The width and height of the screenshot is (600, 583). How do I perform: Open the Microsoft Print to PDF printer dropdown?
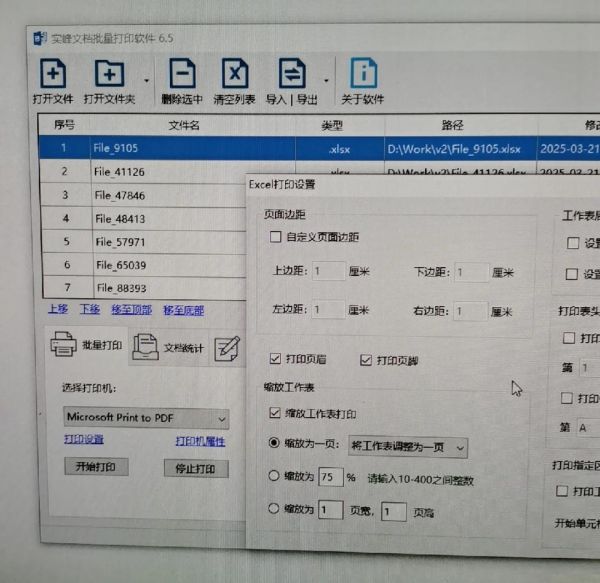[x=146, y=417]
